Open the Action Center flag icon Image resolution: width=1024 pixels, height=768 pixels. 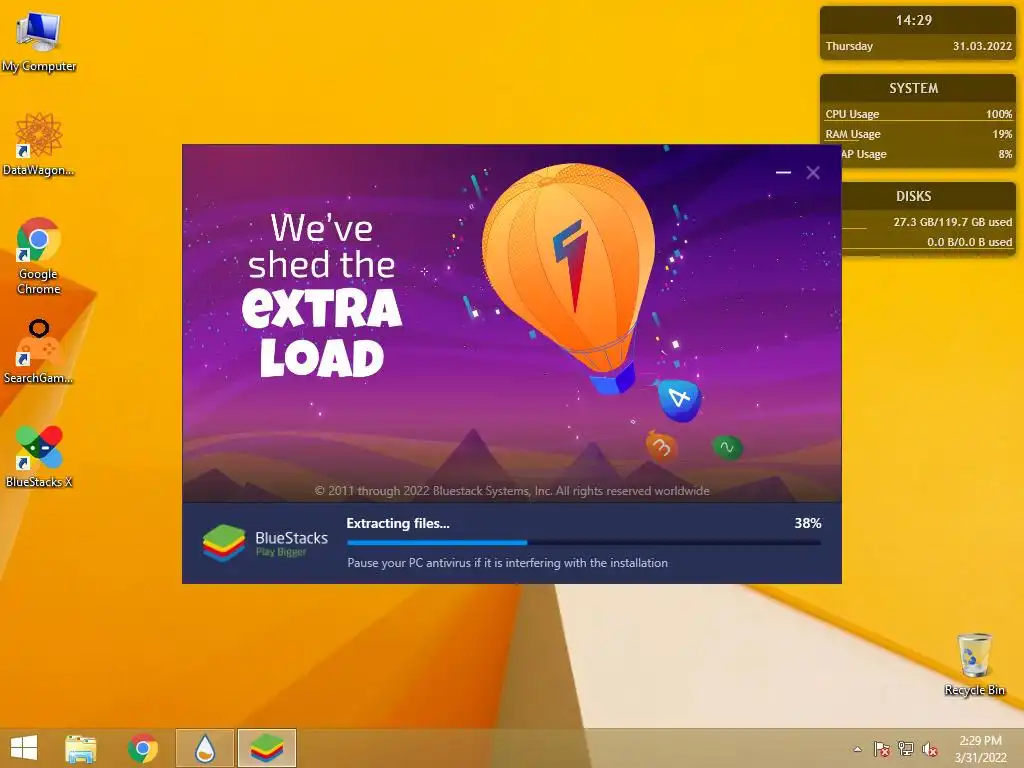click(881, 749)
